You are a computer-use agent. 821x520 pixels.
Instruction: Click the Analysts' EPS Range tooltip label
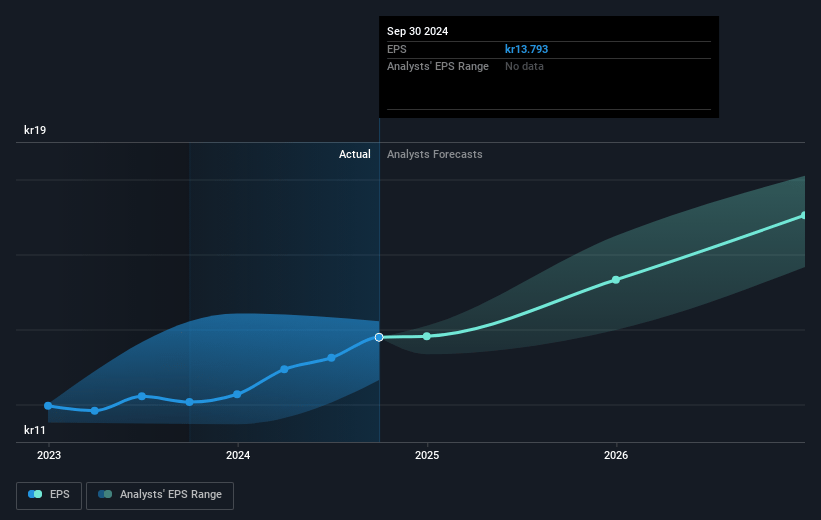click(x=438, y=67)
